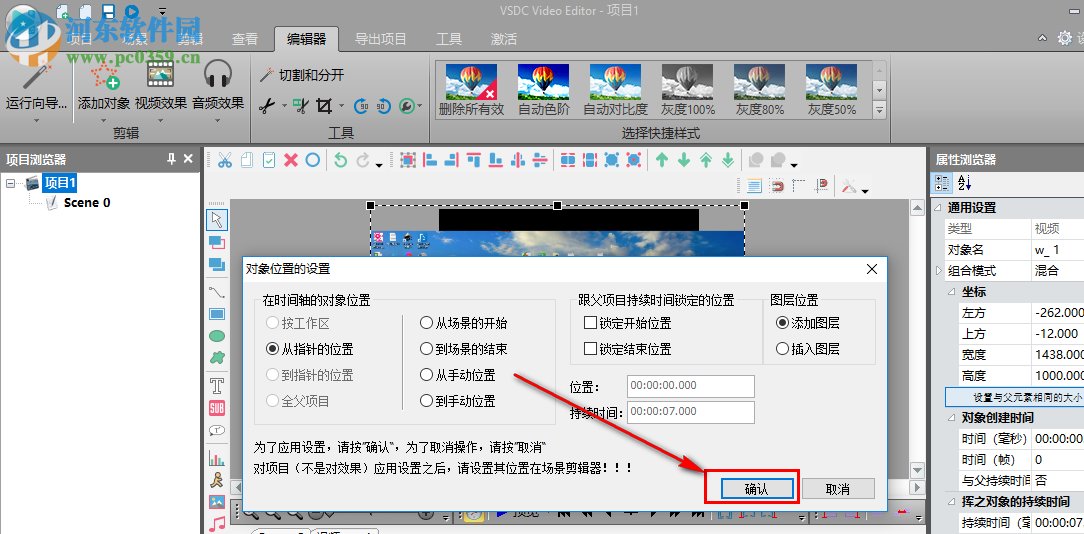
Task: Click the alphabetical sort A-Z icon
Action: [964, 183]
